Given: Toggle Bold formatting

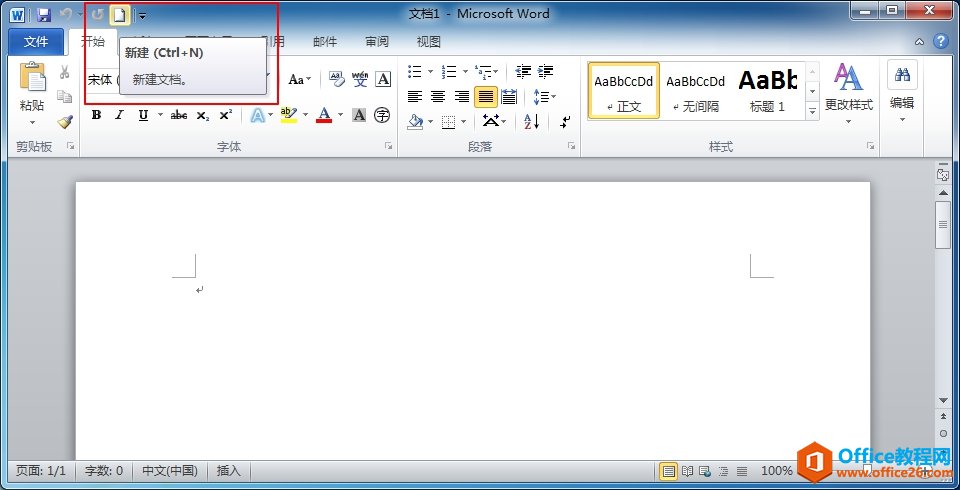Looking at the screenshot, I should pos(97,115).
